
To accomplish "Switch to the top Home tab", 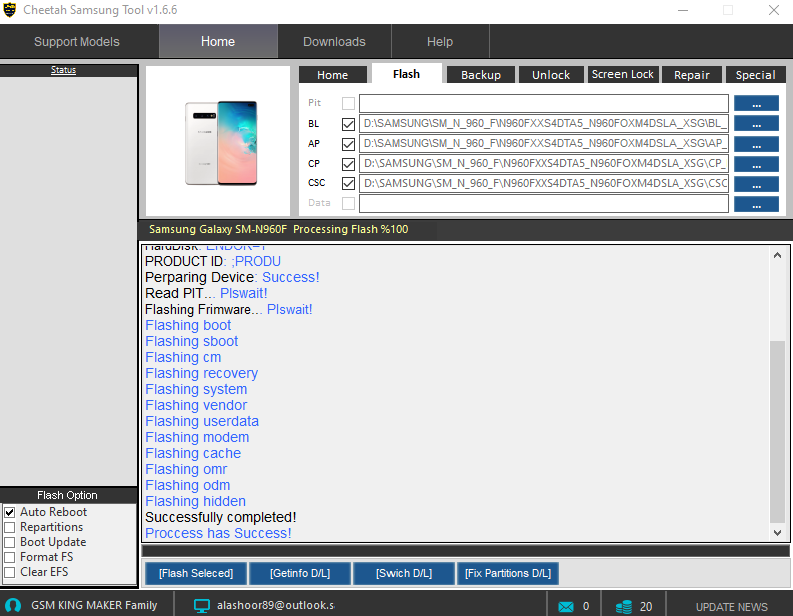I will [218, 41].
